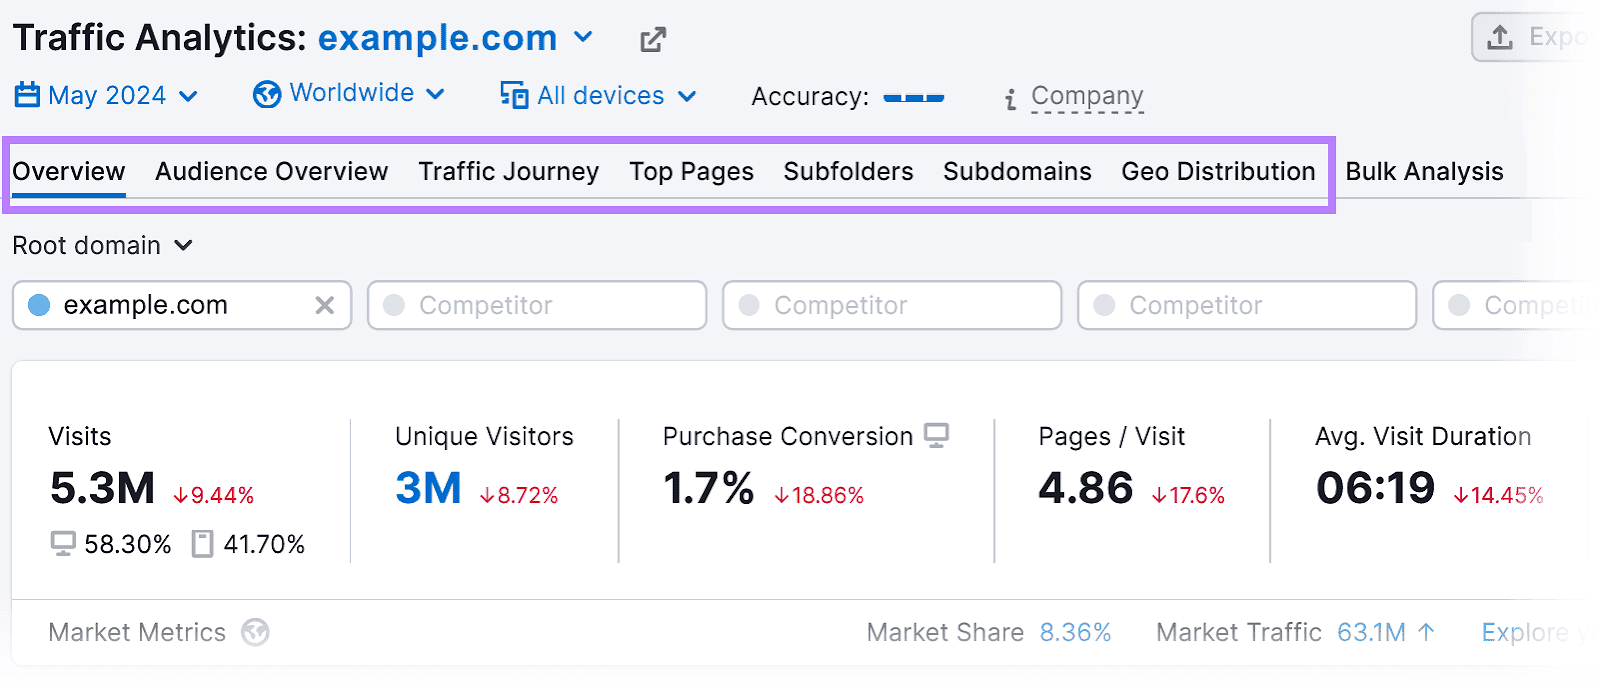Click the blue dot in the example.com field
1600x689 pixels.
tap(39, 305)
